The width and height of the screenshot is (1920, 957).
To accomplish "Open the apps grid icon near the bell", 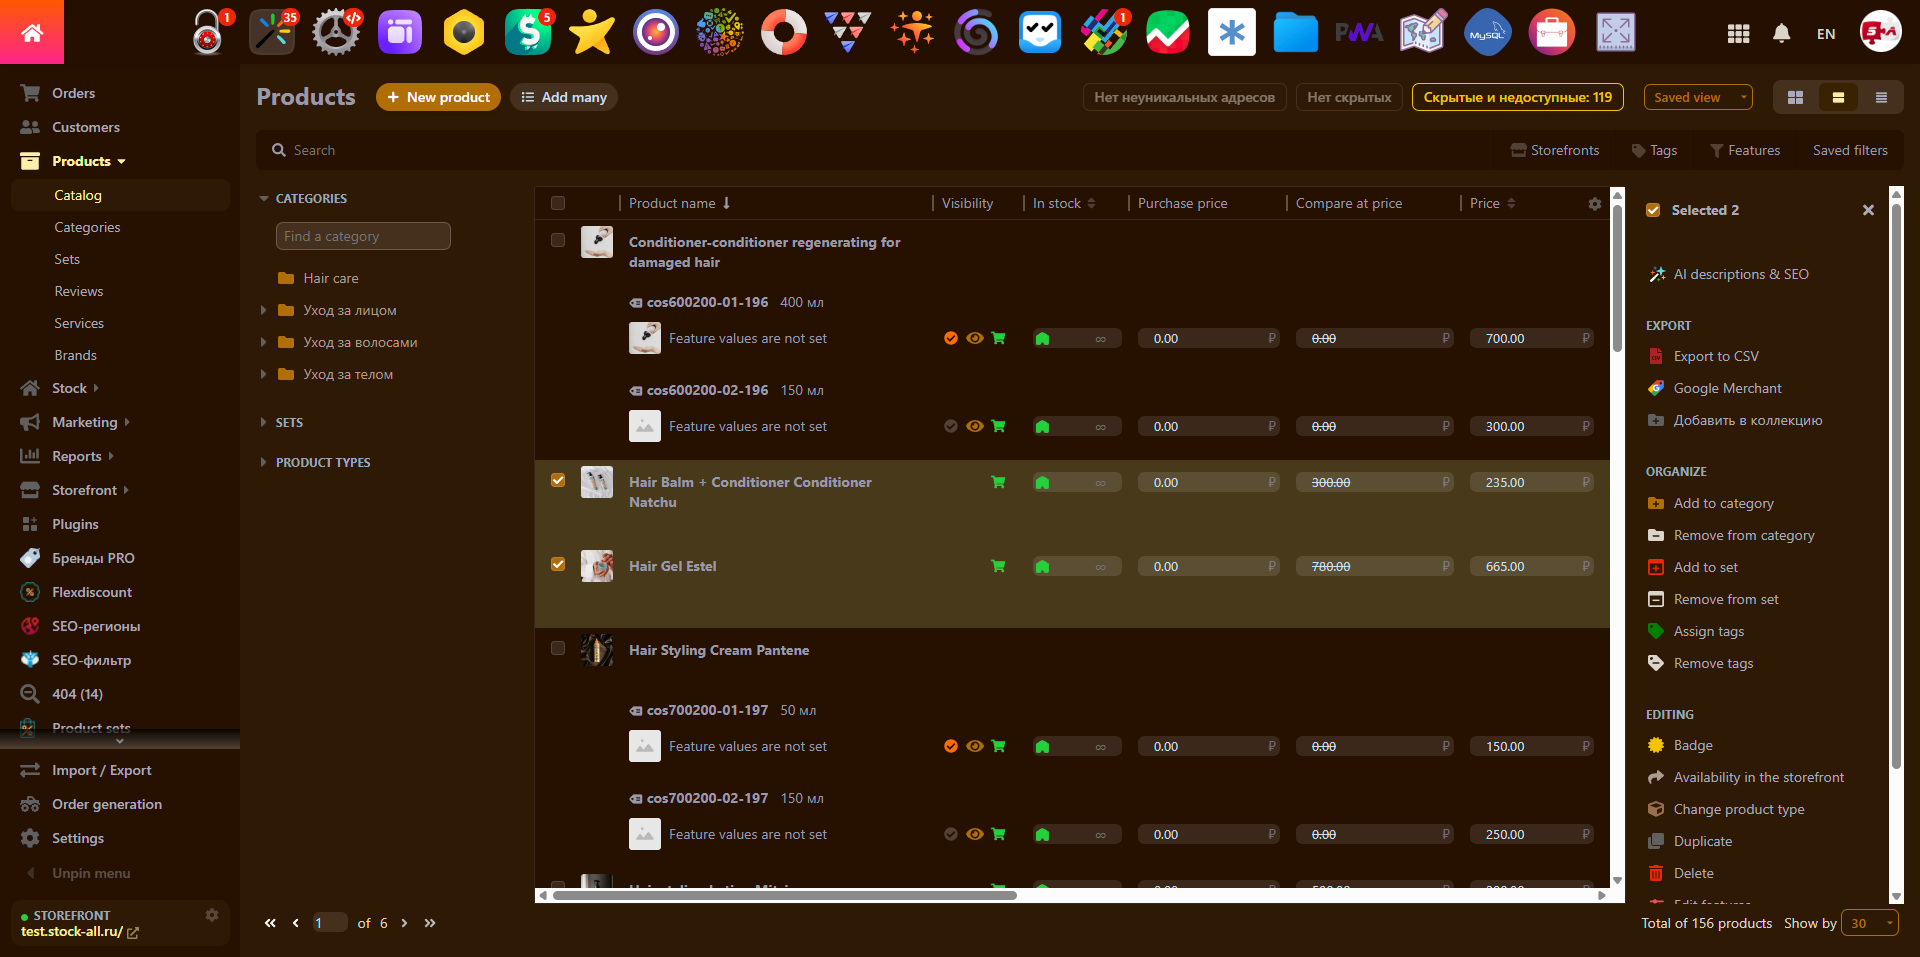I will [1738, 33].
